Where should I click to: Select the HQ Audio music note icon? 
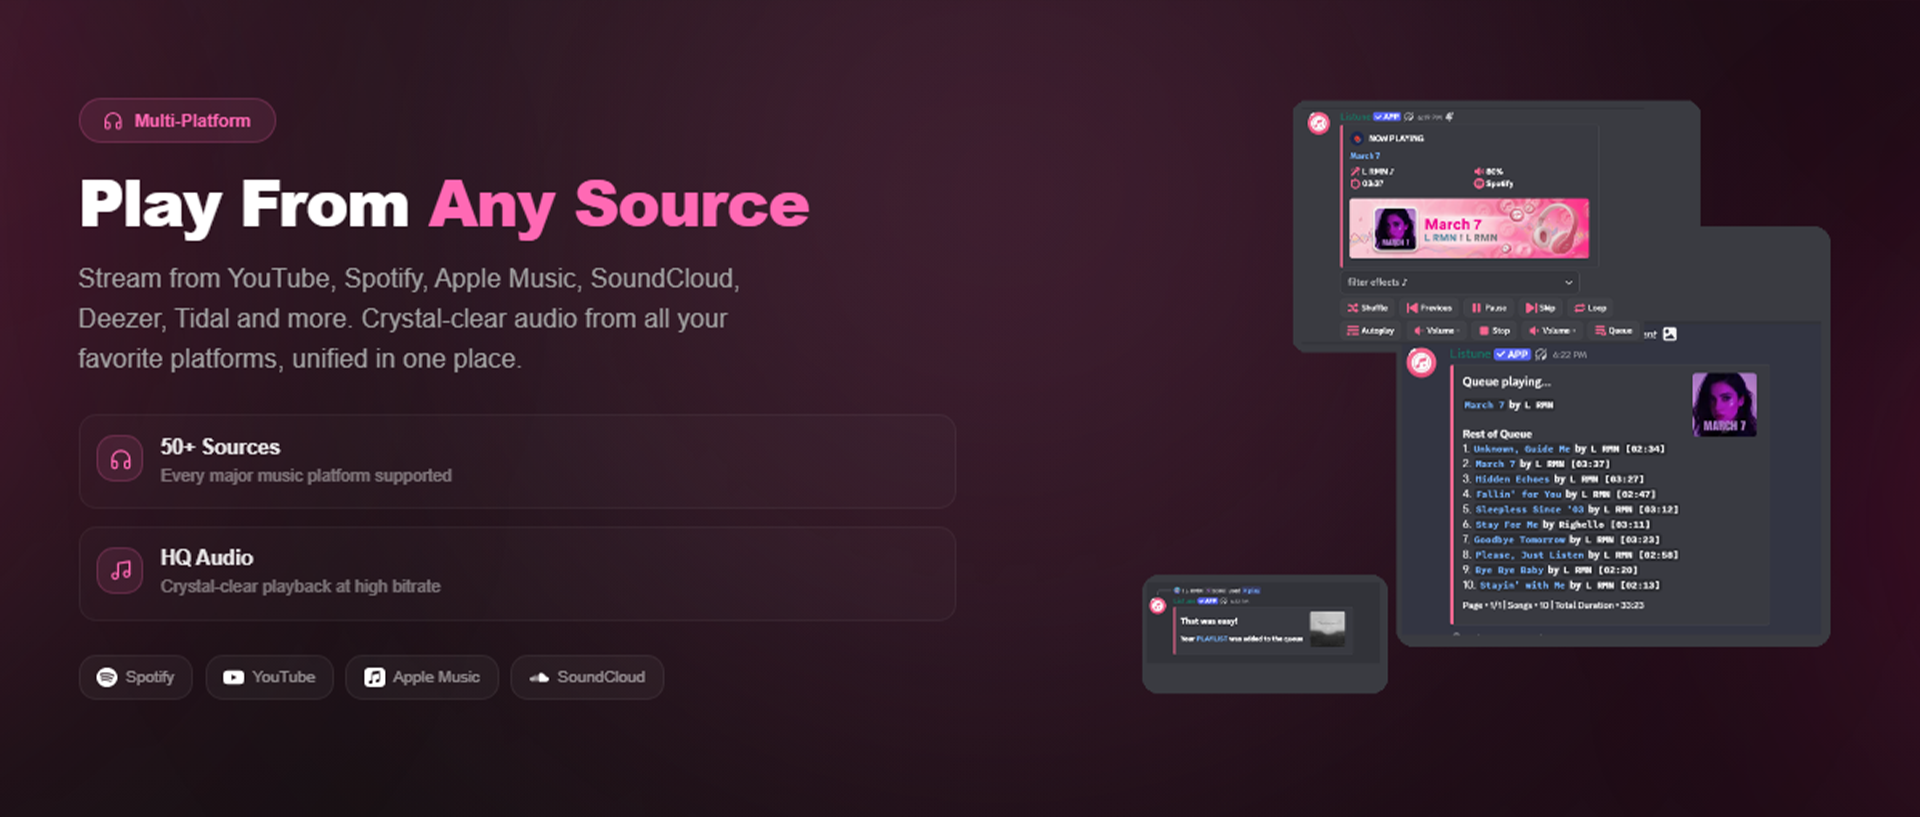point(120,571)
